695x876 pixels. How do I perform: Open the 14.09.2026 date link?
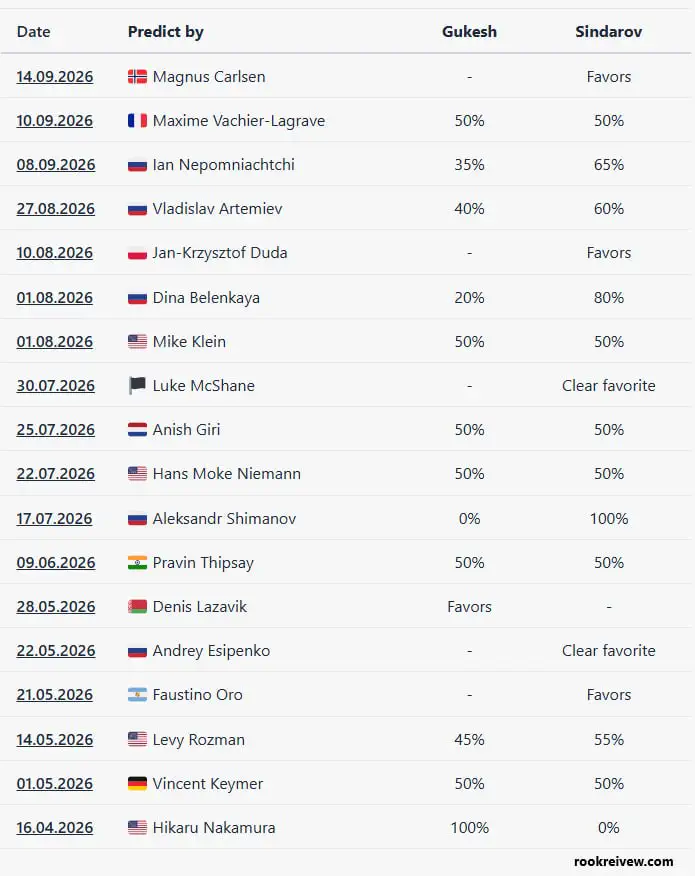pos(55,77)
